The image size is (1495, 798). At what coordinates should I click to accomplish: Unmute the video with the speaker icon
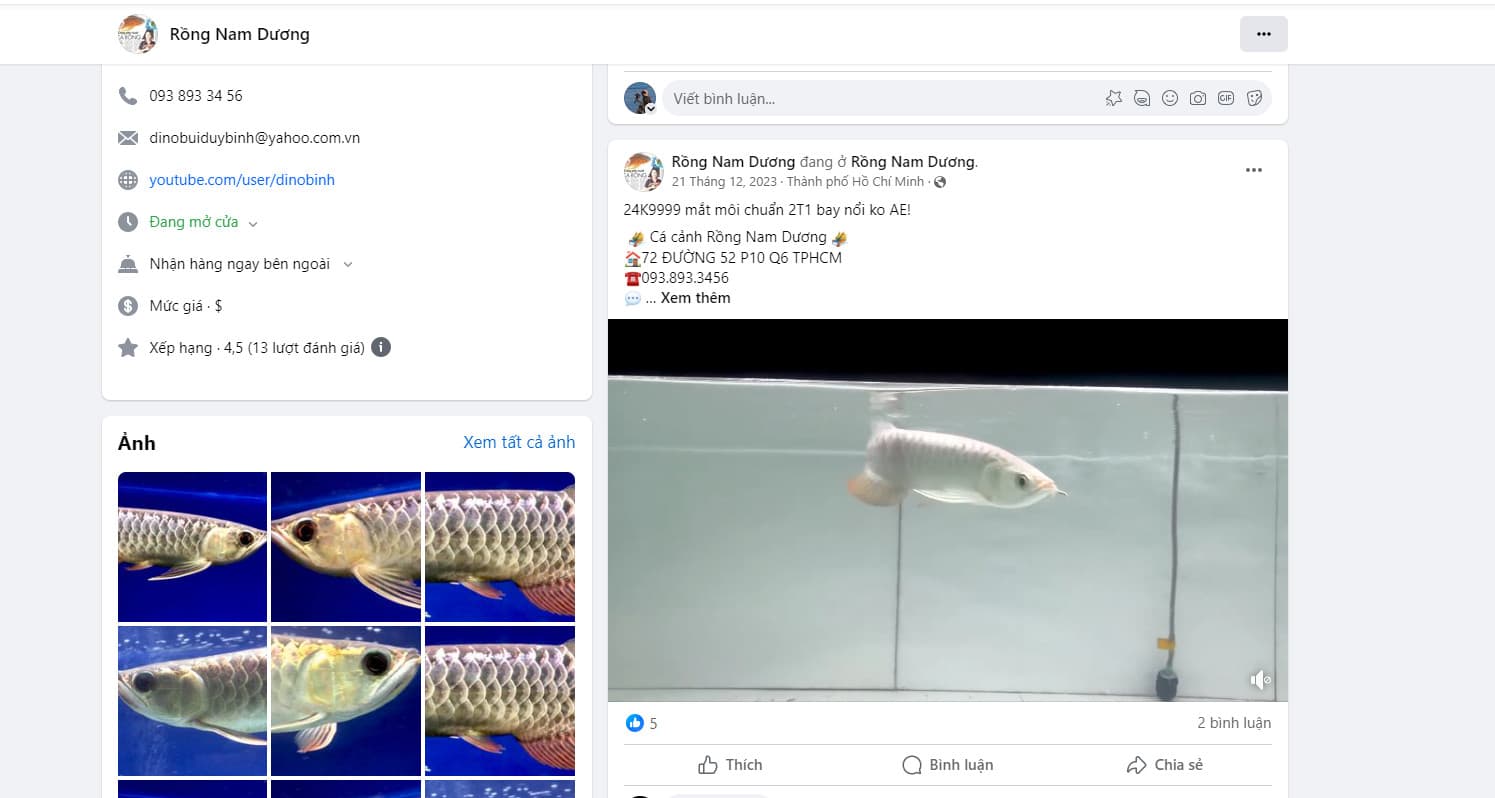1260,680
